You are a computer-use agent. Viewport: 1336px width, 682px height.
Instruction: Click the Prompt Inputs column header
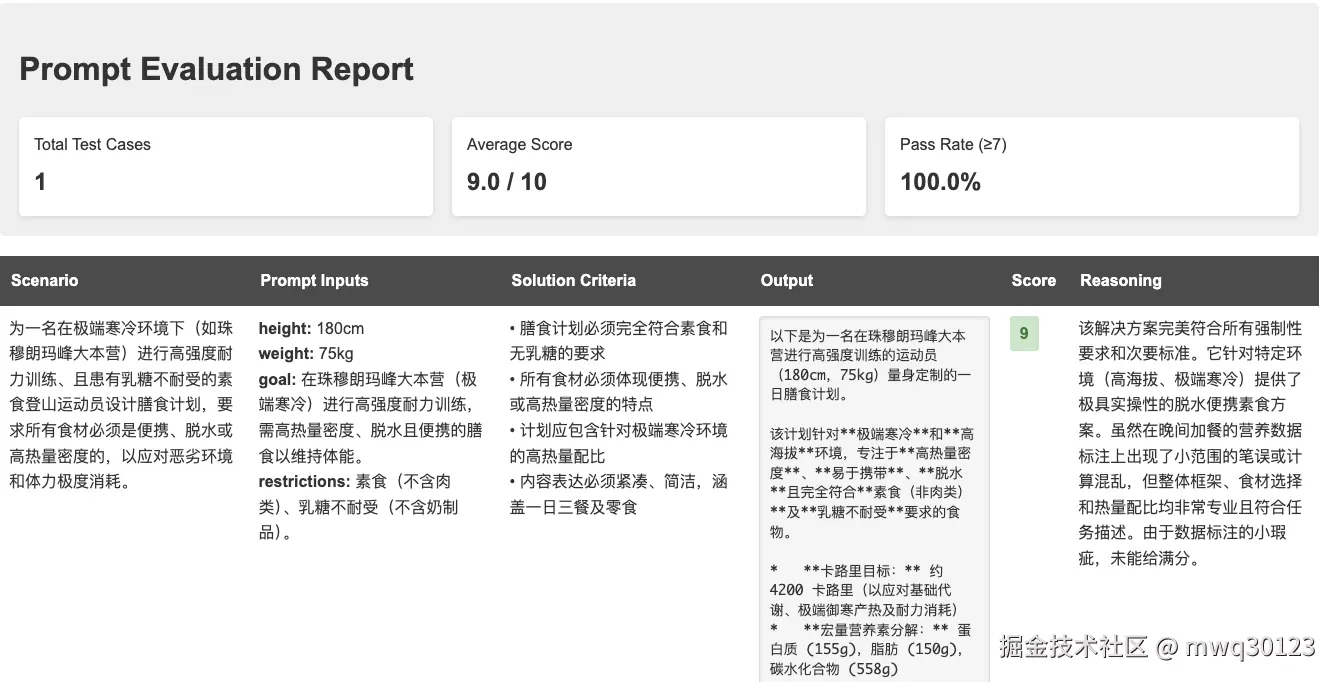314,280
